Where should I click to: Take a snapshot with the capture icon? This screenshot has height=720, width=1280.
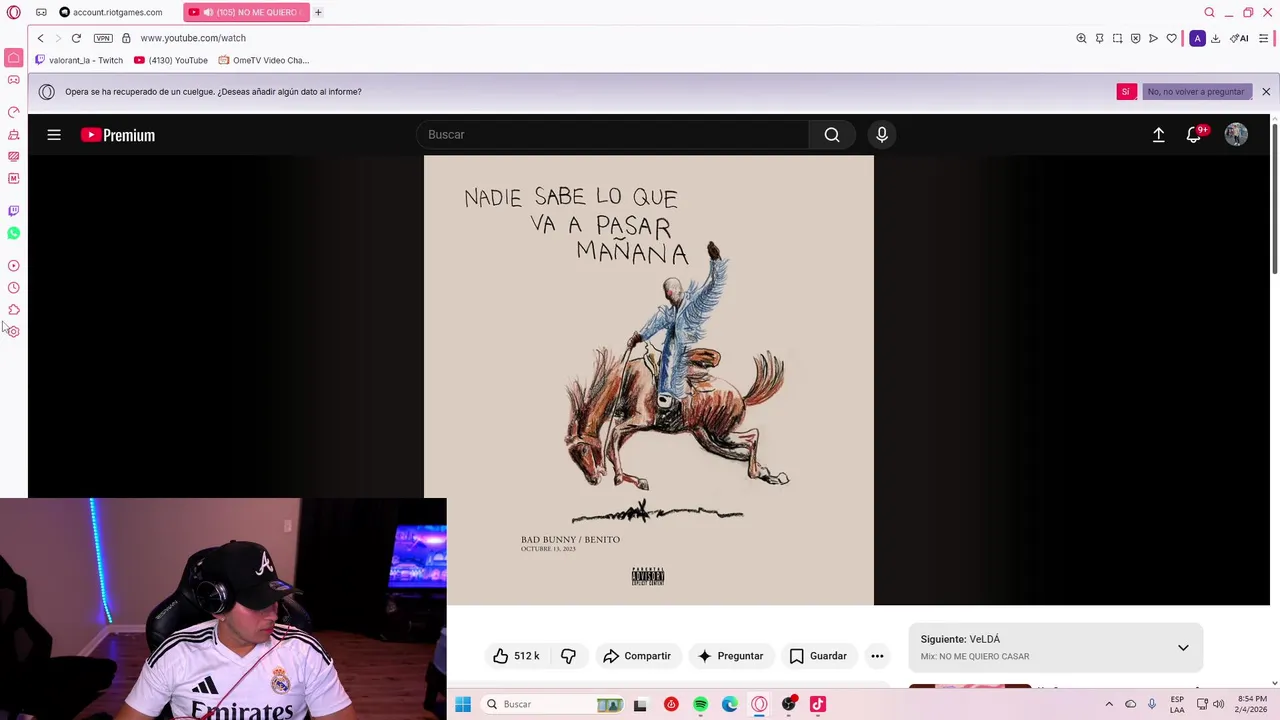click(x=1117, y=38)
